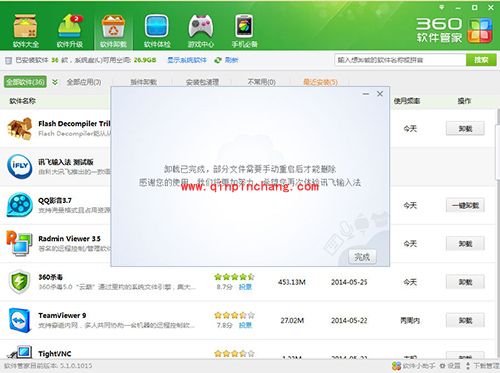500x373 pixels.
Task: Open 软件小助手 in the status bar
Action: pos(414,366)
